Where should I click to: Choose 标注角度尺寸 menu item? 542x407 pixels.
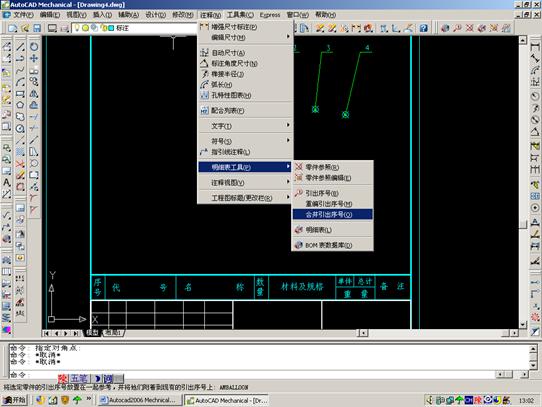[245, 63]
